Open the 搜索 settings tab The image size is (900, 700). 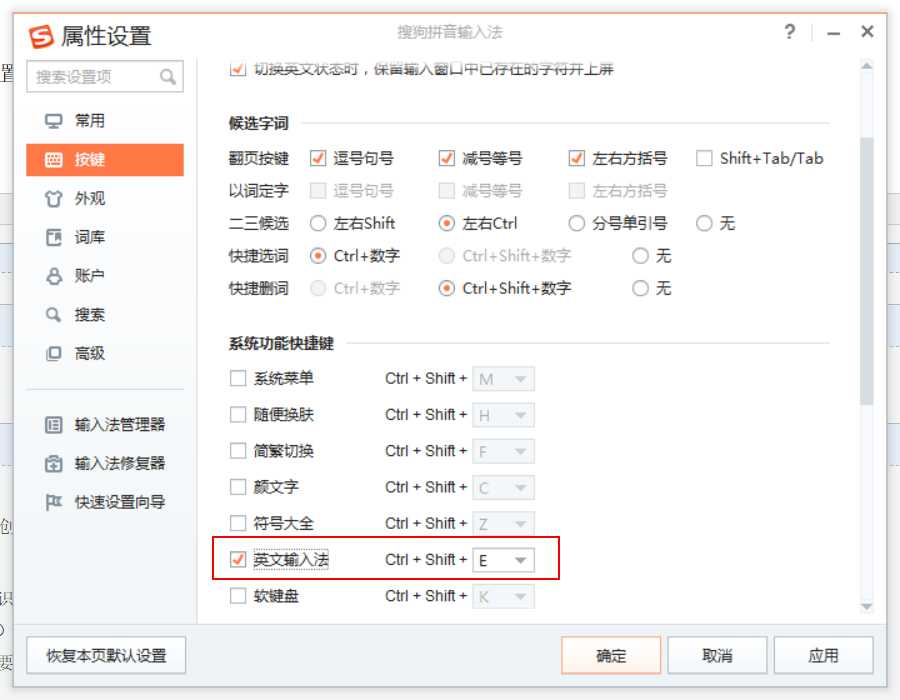tap(105, 314)
